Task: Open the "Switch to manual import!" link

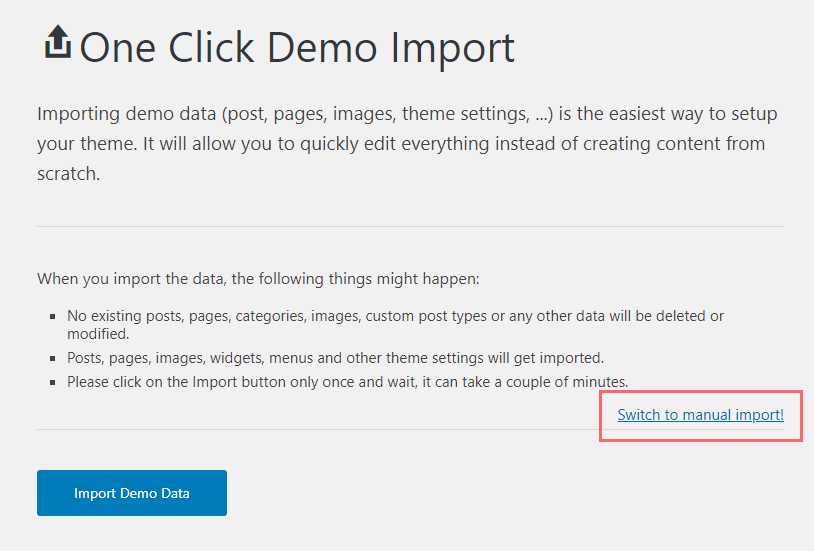Action: tap(700, 415)
